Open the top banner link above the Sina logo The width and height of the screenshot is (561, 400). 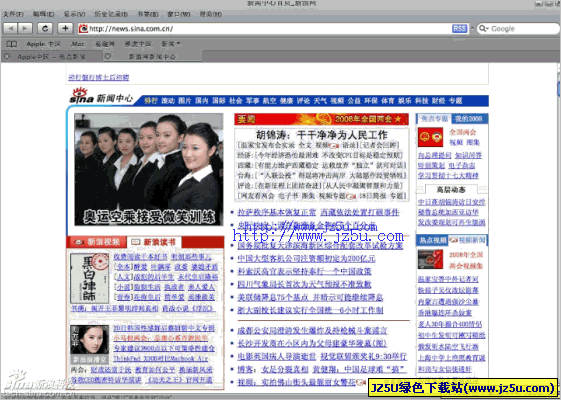pos(99,77)
